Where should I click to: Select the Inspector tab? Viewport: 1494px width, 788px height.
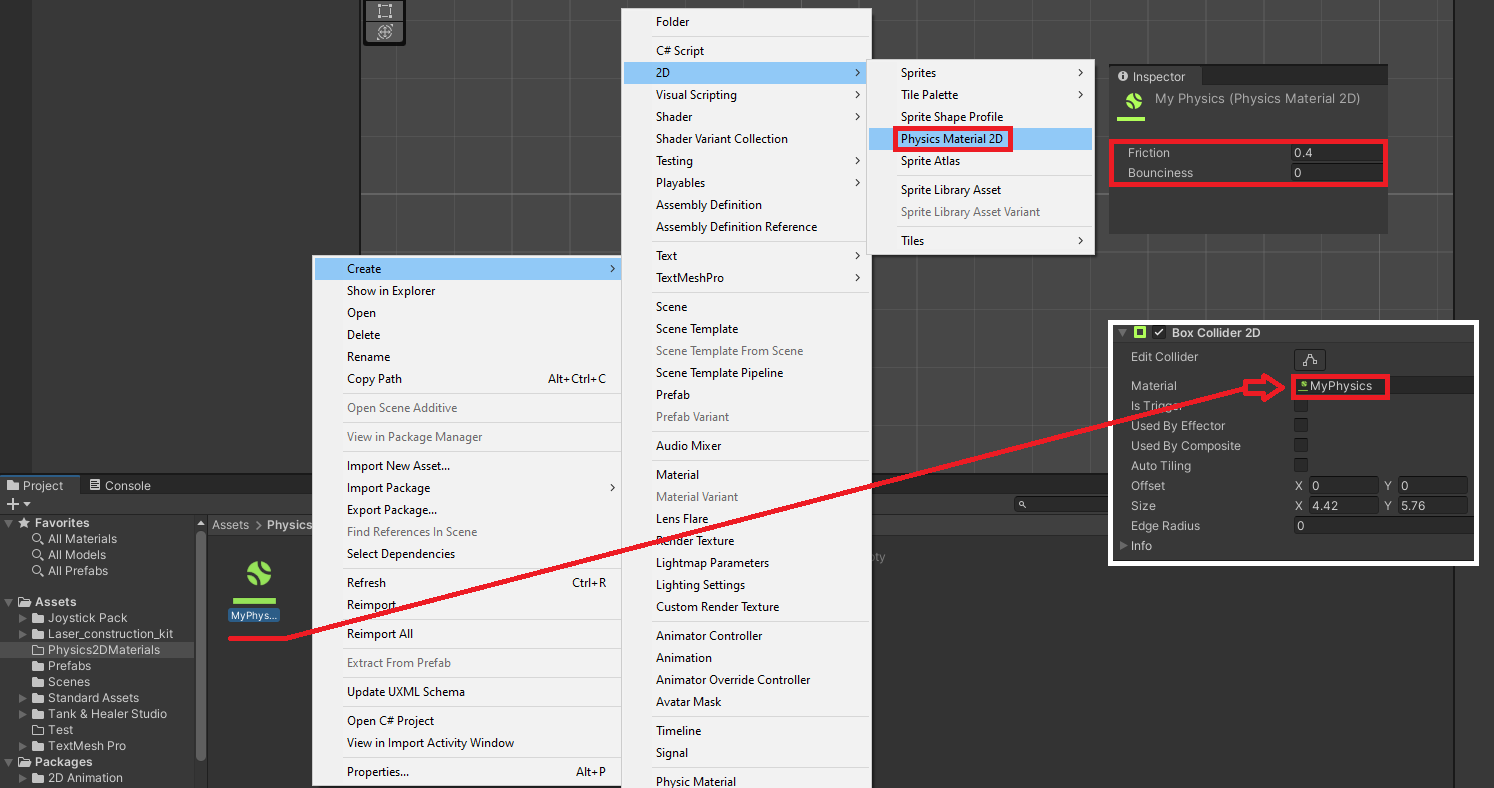(x=1153, y=77)
